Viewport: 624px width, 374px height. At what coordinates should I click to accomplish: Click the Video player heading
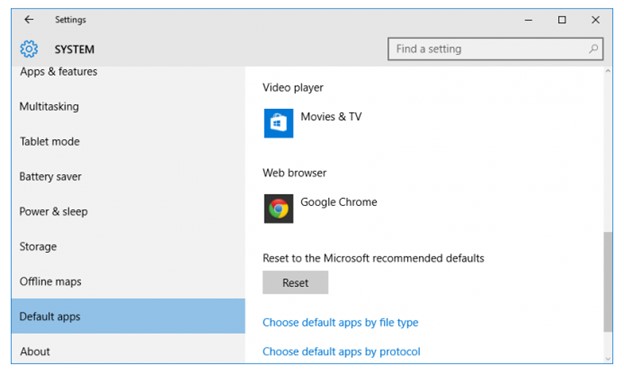[x=293, y=88]
